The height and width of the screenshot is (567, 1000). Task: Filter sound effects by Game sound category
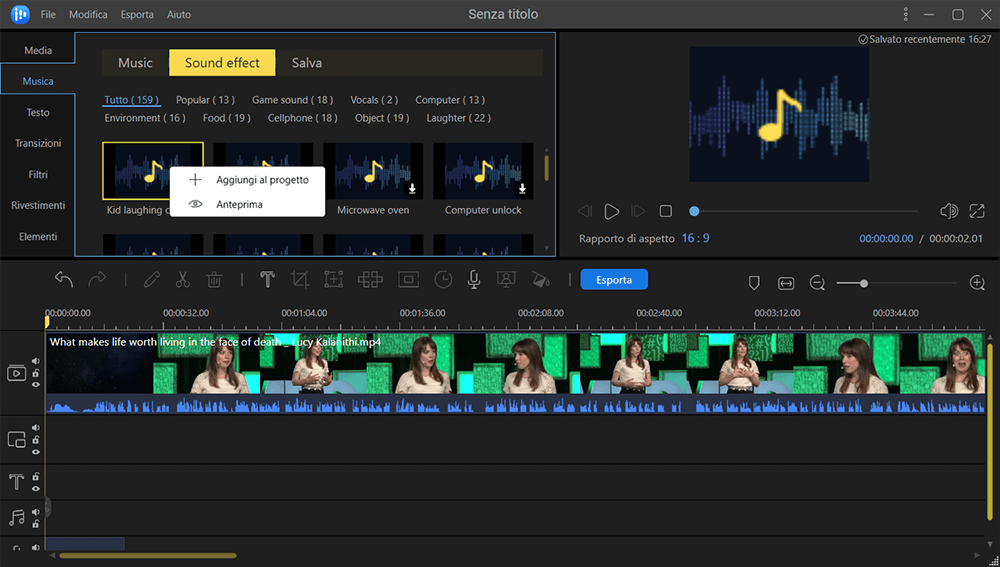(x=292, y=100)
